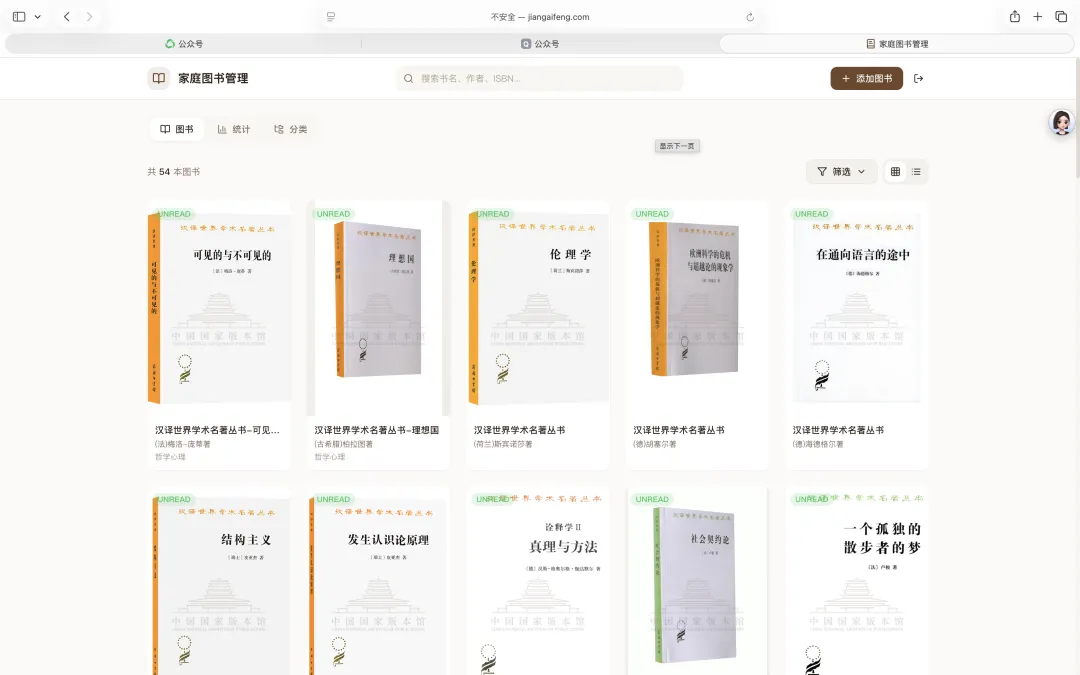The width and height of the screenshot is (1080, 675).
Task: Expand the 筛选 filter dropdown
Action: [841, 172]
